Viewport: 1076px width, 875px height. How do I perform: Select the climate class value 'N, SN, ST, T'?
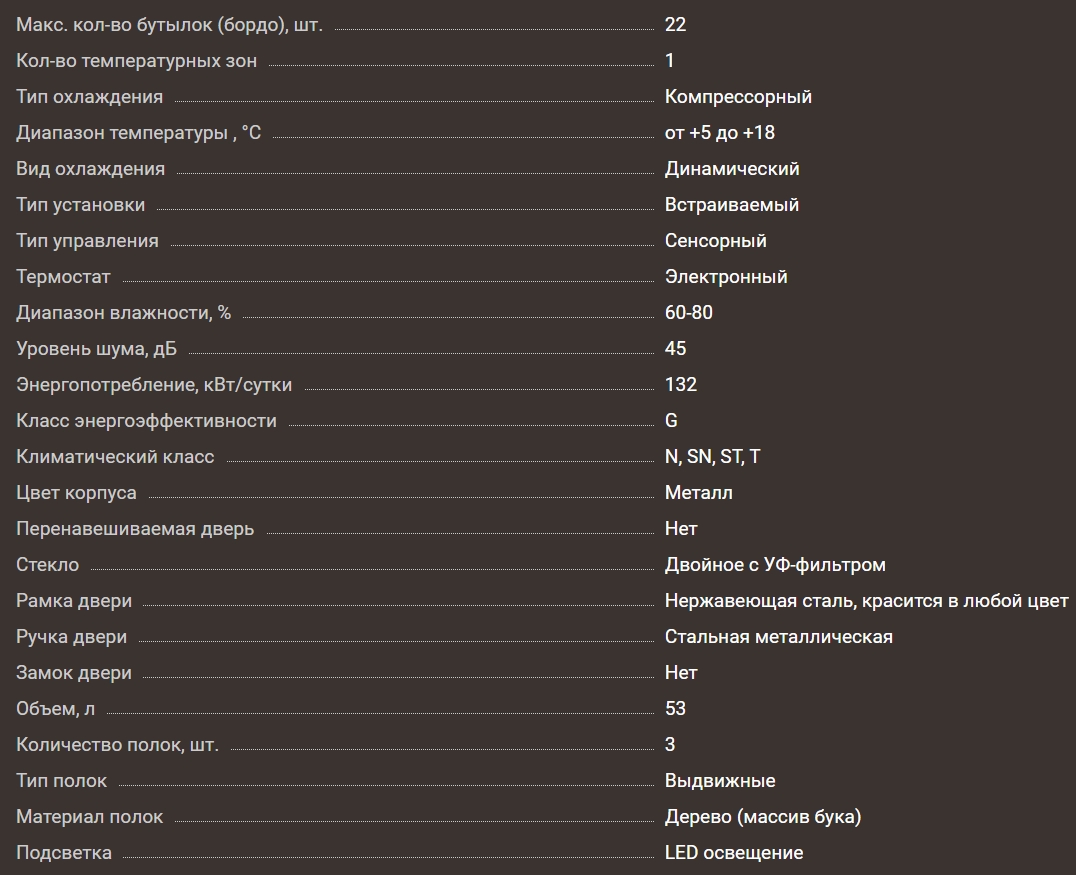pyautogui.click(x=712, y=457)
